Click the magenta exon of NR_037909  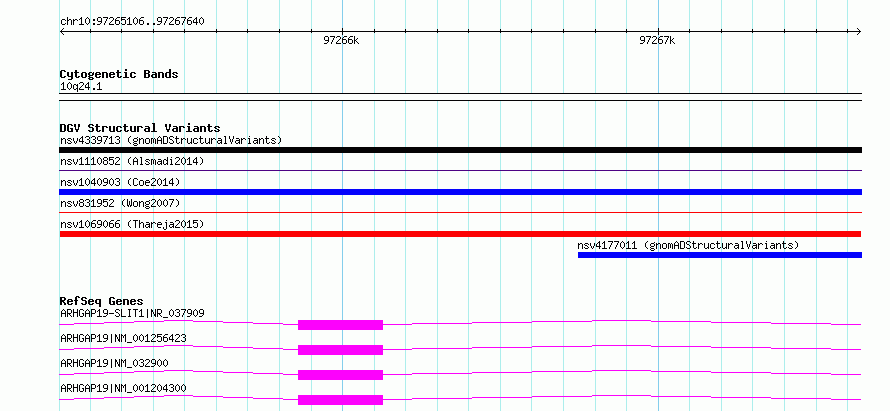click(341, 325)
